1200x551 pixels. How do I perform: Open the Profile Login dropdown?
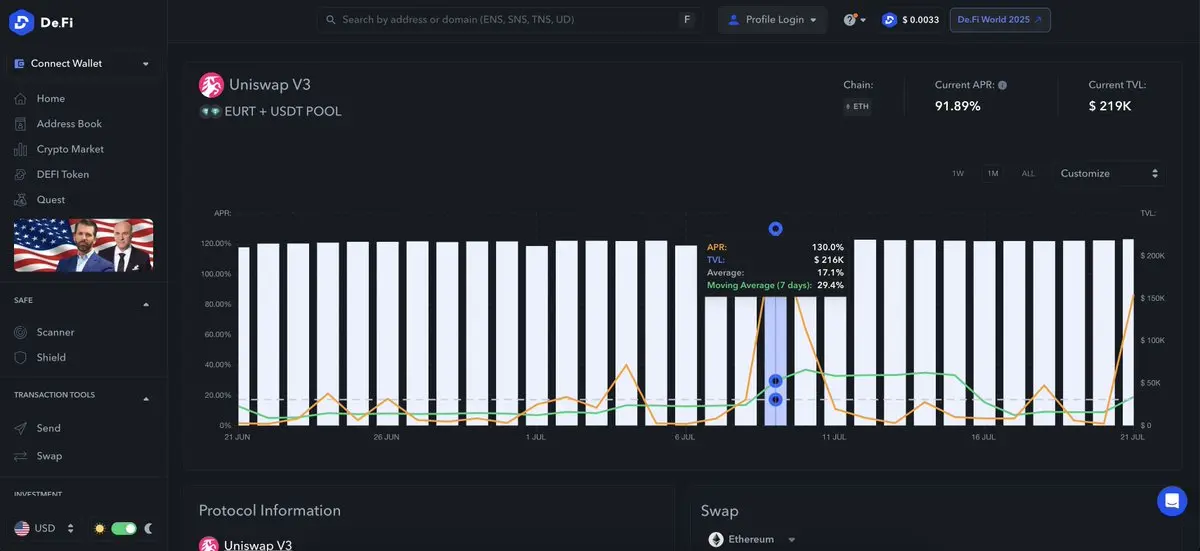772,20
